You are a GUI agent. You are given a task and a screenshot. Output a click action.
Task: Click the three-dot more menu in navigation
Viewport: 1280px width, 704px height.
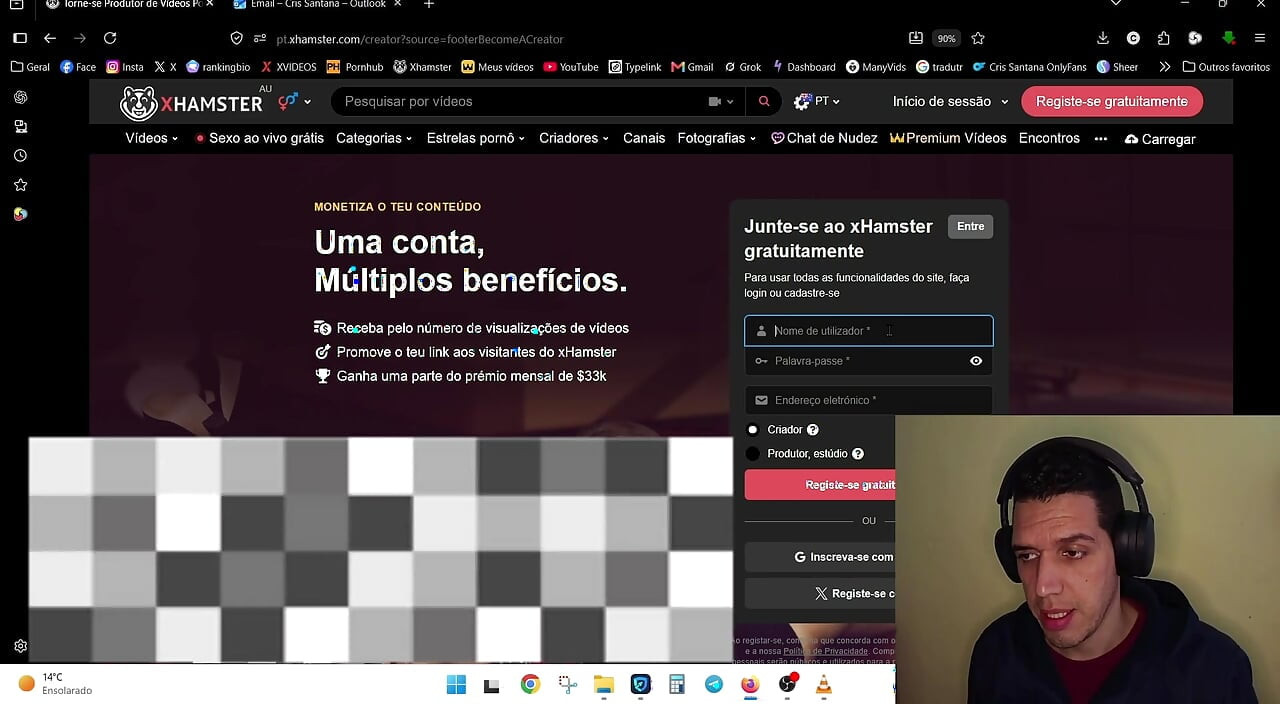coord(1101,139)
